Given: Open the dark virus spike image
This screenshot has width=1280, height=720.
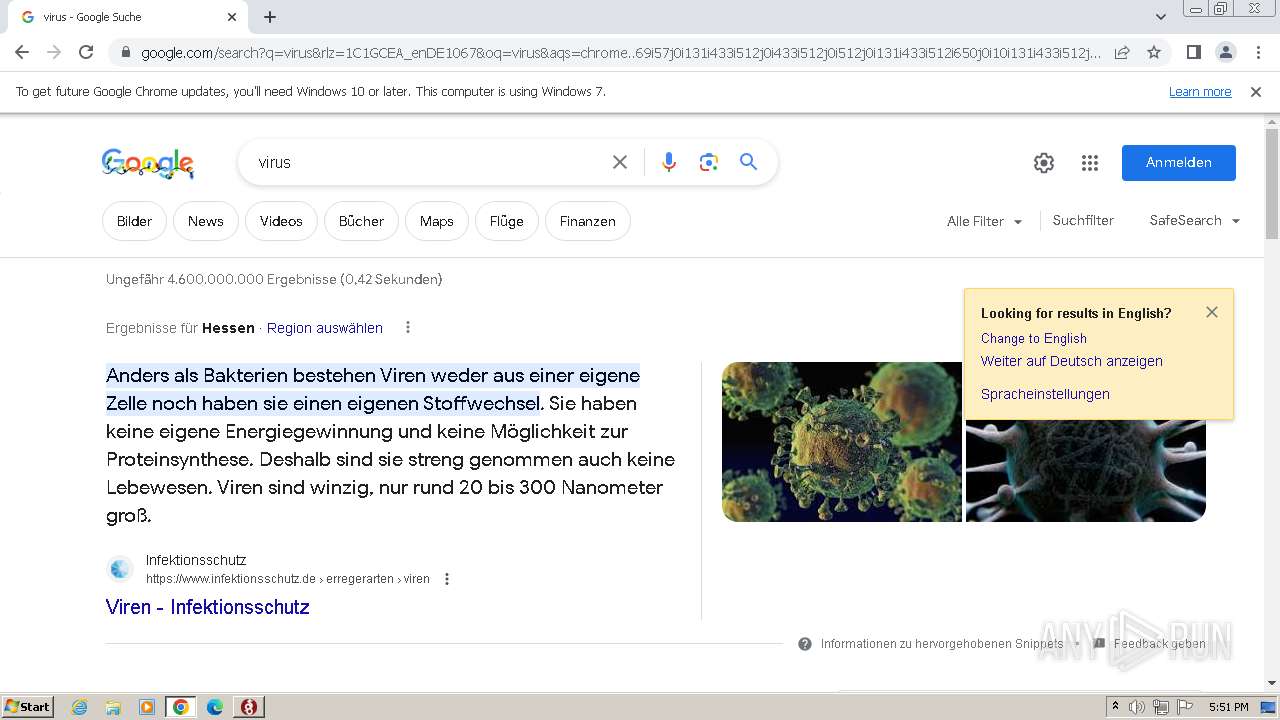Looking at the screenshot, I should coord(1086,470).
